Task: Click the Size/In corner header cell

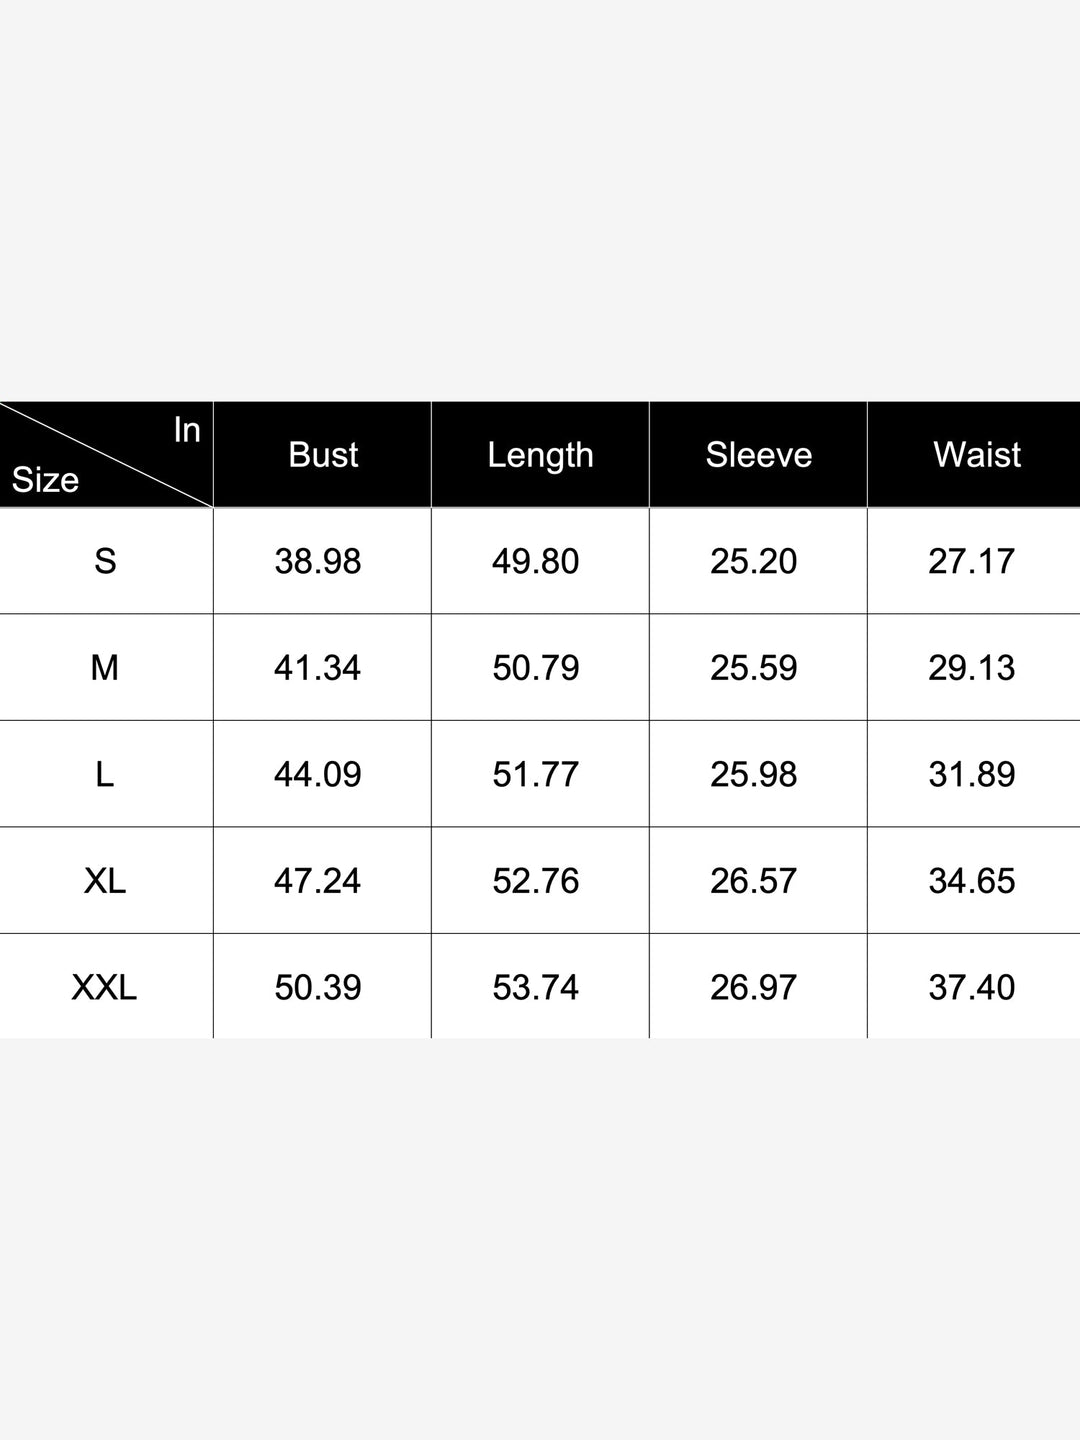Action: point(105,455)
